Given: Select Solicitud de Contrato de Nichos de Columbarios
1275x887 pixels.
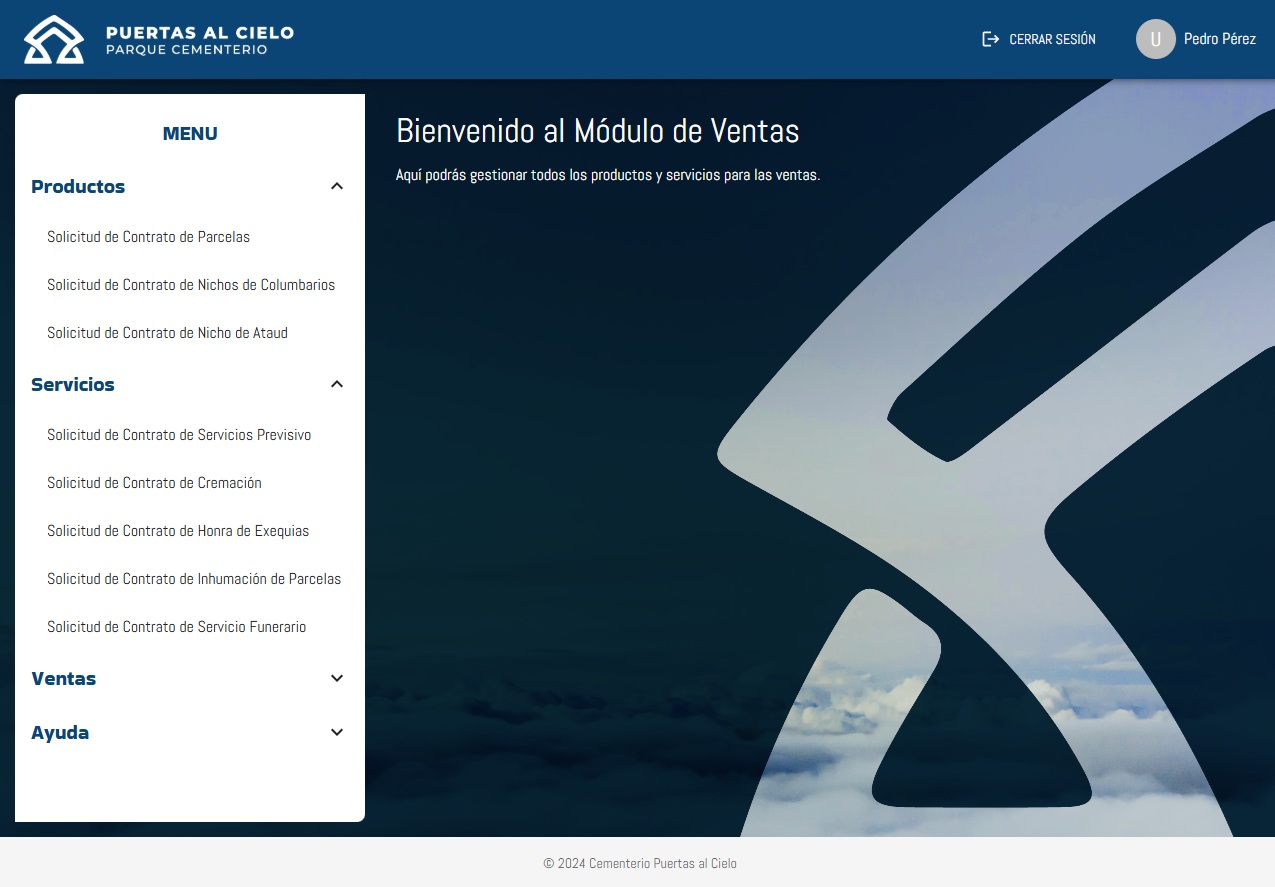Looking at the screenshot, I should [x=191, y=285].
